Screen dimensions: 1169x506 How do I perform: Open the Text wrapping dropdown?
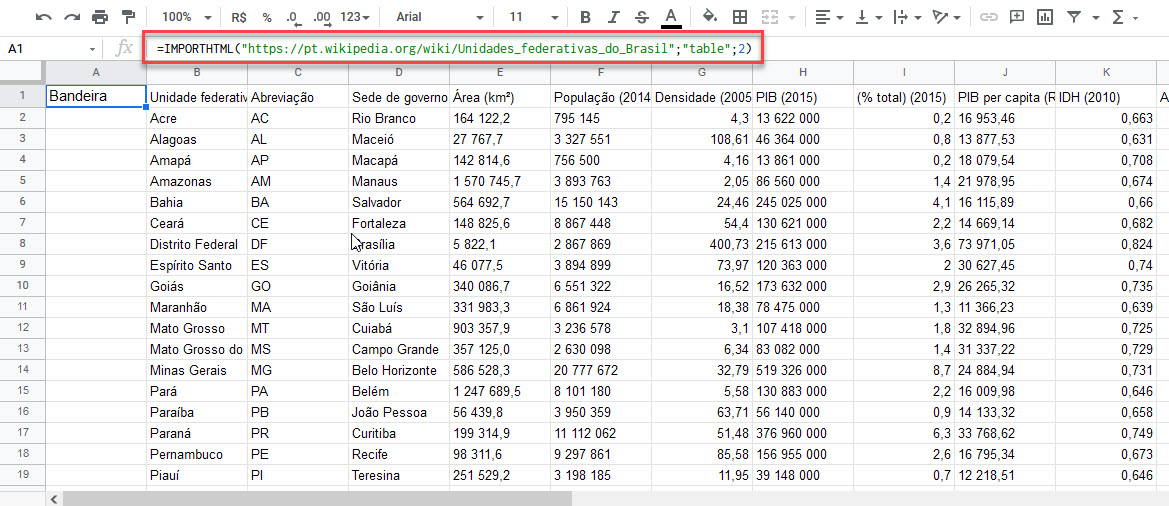coord(909,16)
